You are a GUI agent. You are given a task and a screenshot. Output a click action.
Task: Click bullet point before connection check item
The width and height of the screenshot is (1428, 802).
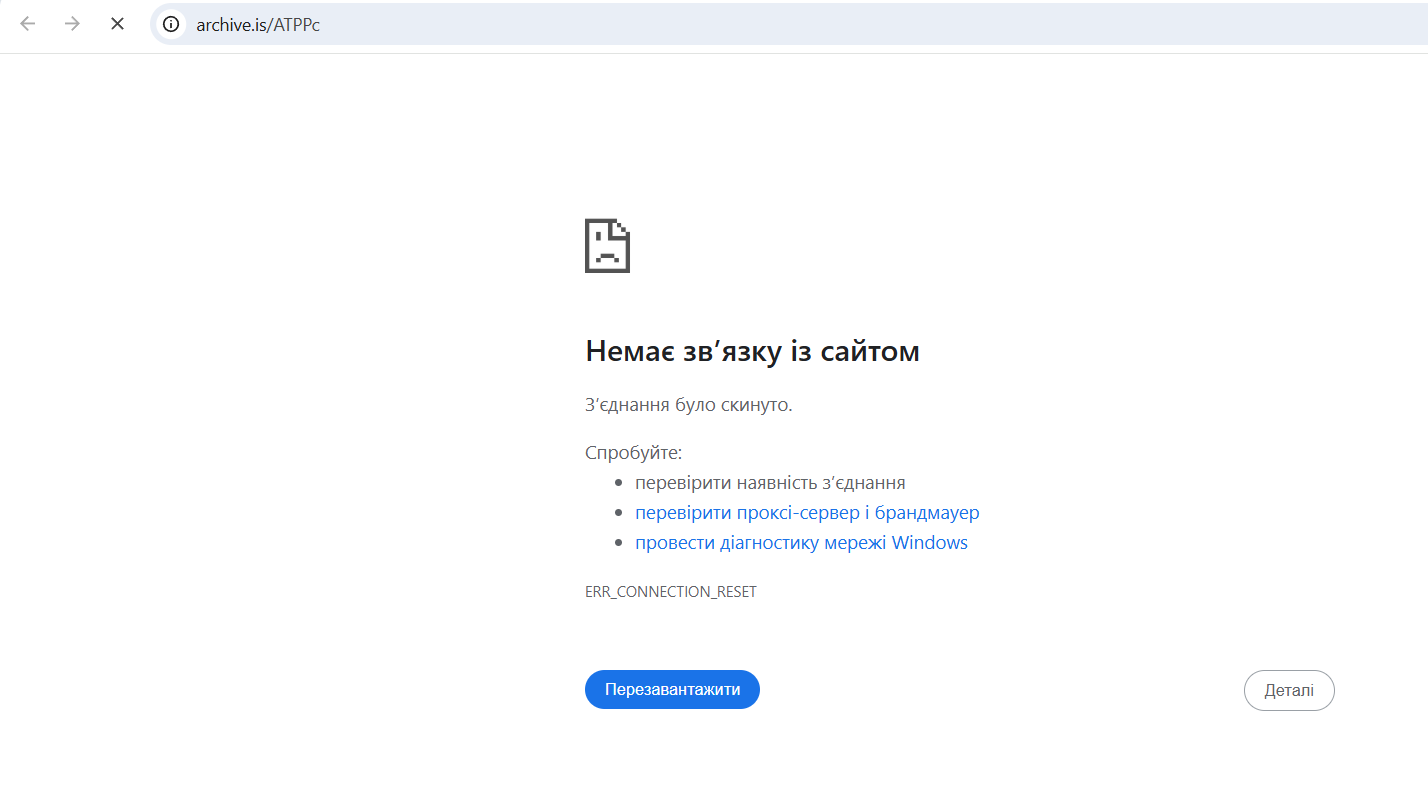[x=619, y=484]
